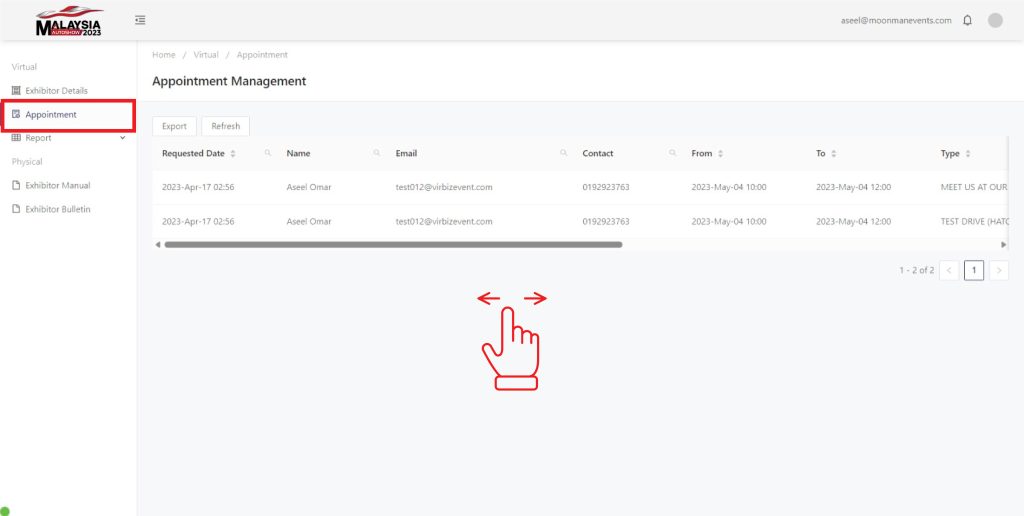Click the Home breadcrumb link

[x=163, y=55]
